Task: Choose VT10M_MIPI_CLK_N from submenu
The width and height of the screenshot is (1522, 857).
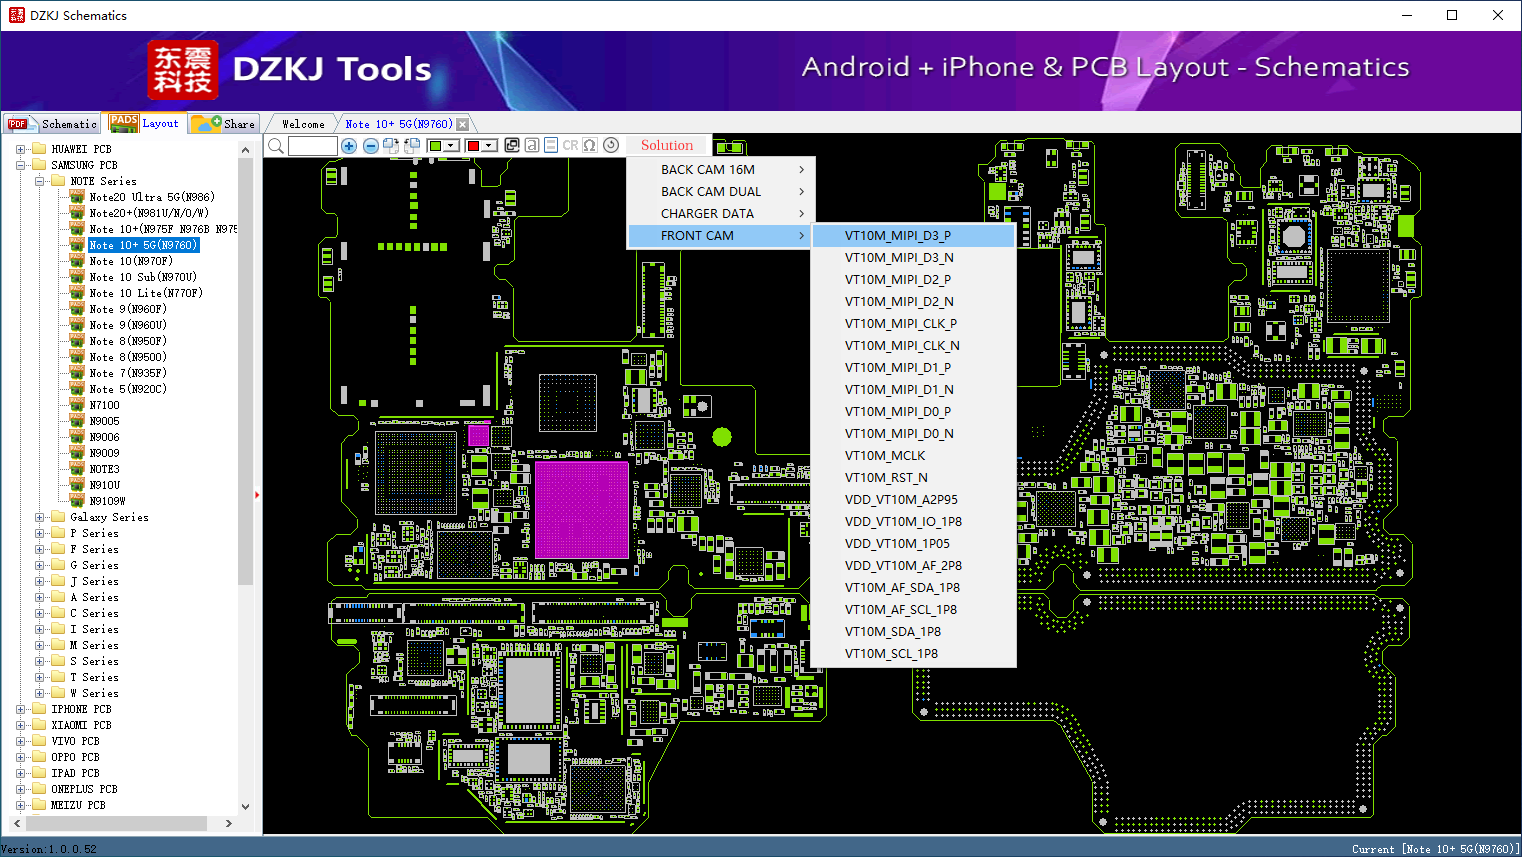Action: (x=914, y=346)
